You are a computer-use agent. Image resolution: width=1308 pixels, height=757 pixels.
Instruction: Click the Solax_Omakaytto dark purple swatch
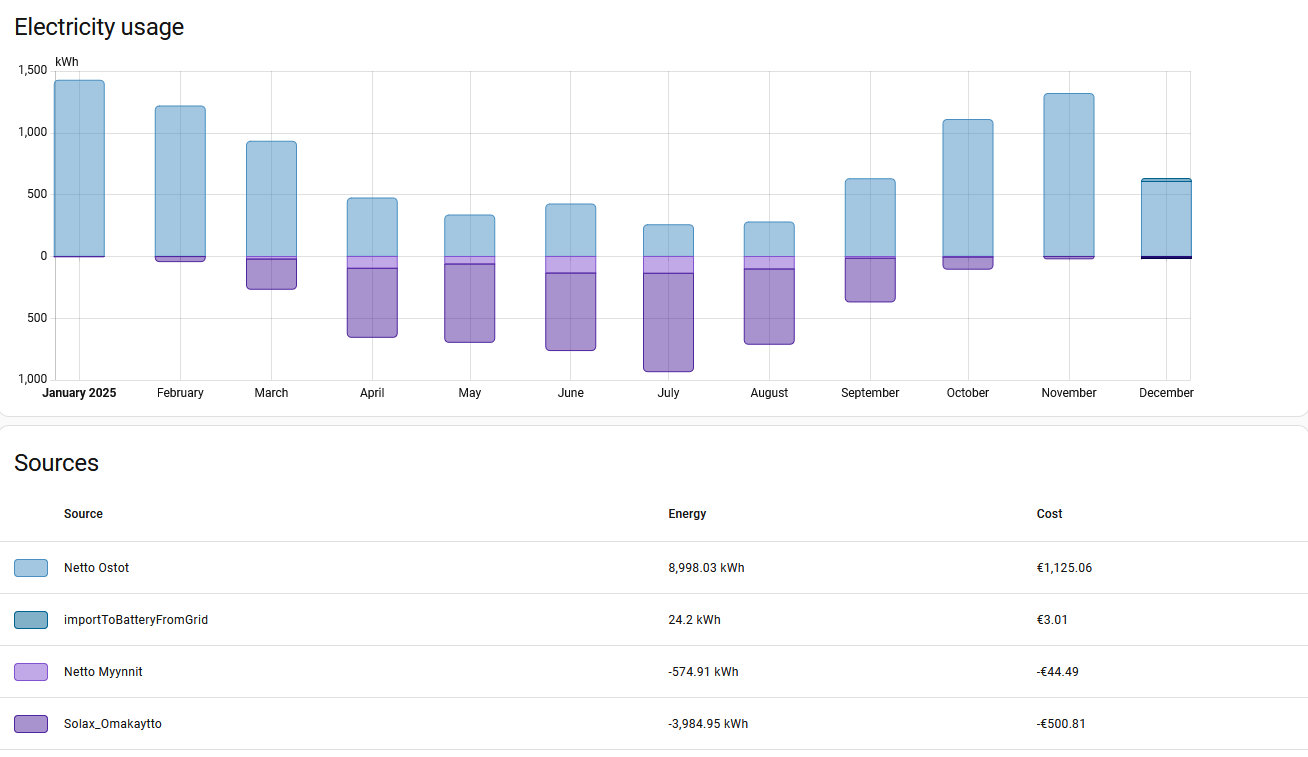[x=30, y=724]
